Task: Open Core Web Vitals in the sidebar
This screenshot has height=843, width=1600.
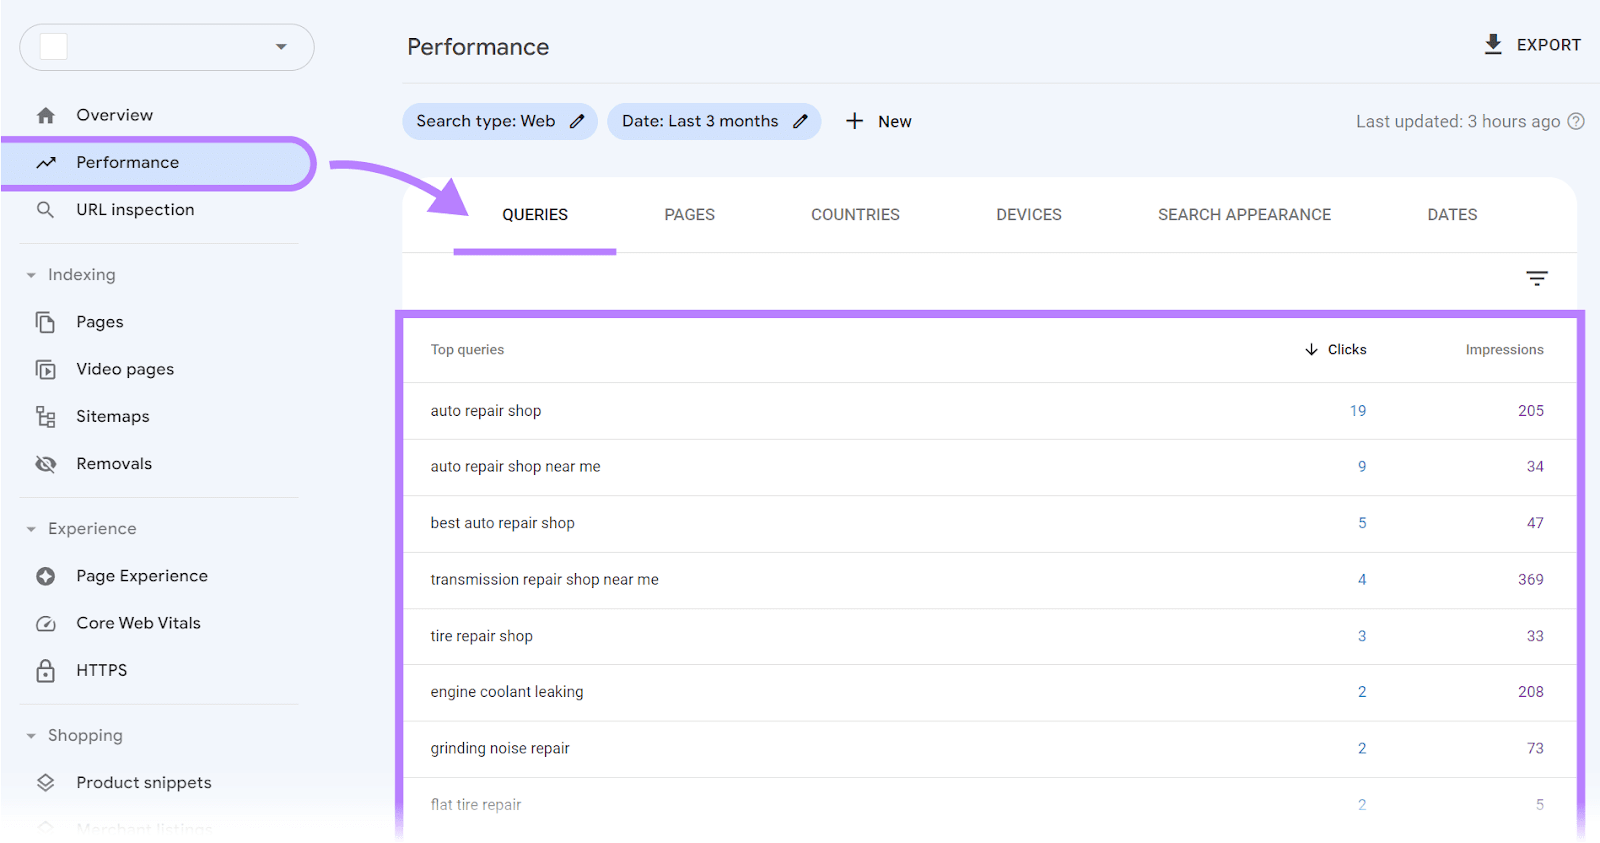Action: pos(138,623)
